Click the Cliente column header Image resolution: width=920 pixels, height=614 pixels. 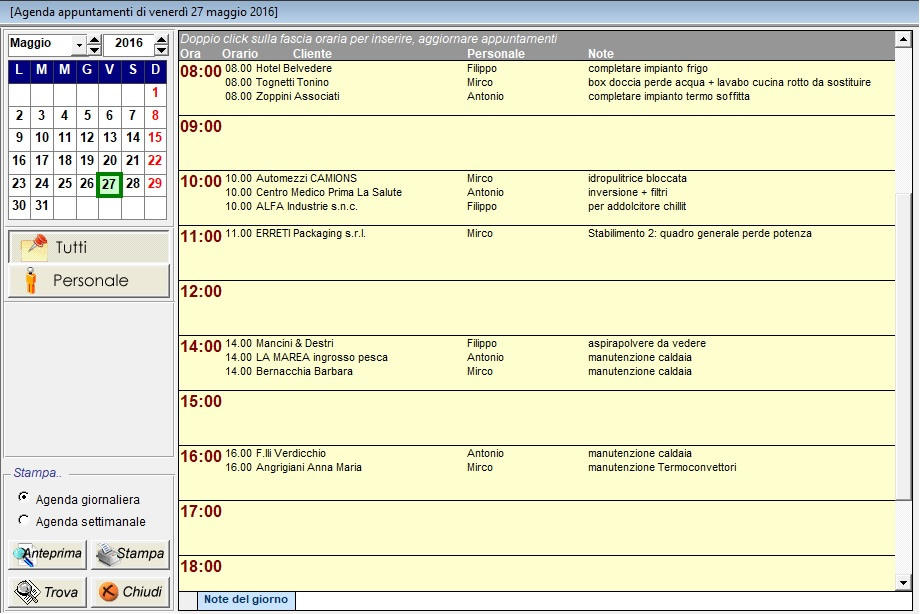[312, 54]
